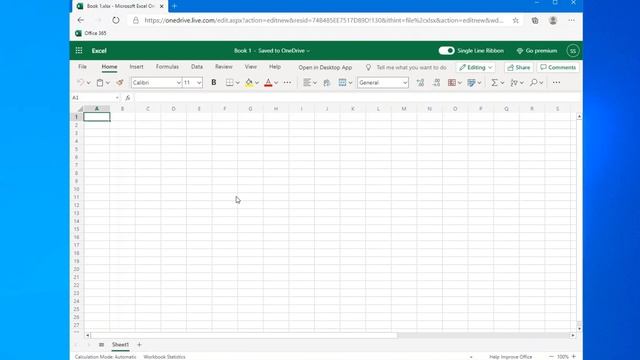Select the Sheet1 tab

[x=120, y=345]
